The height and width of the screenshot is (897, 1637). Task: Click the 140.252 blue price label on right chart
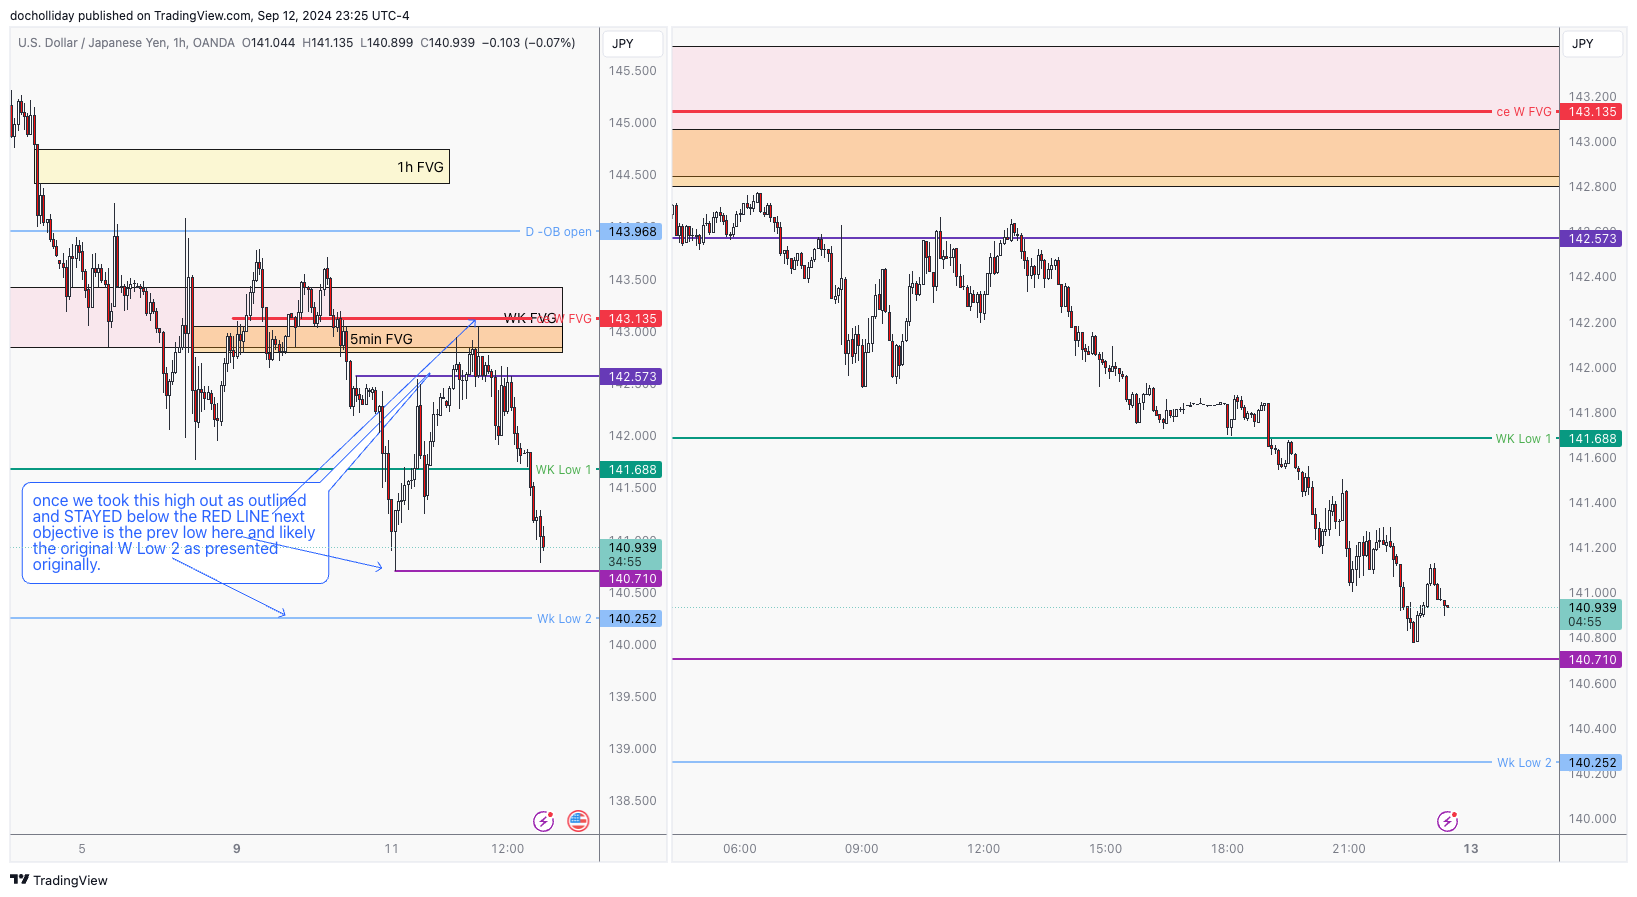tap(1591, 763)
